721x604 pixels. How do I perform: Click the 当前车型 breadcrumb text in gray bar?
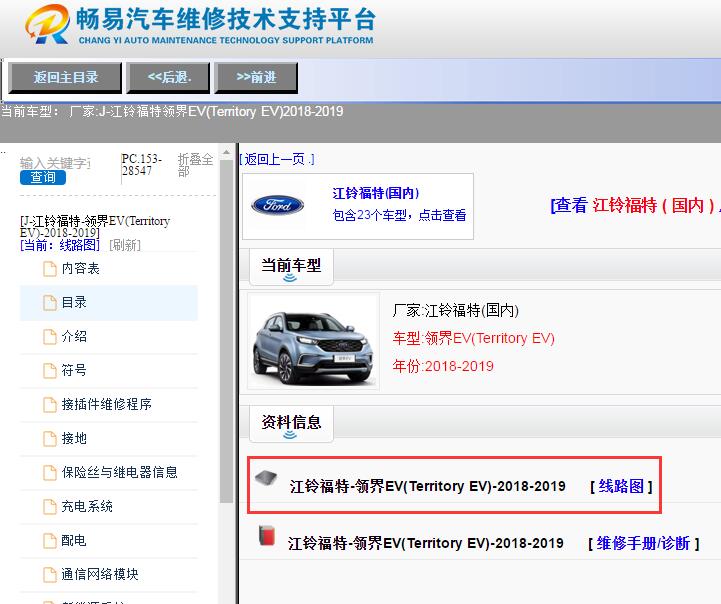click(172, 112)
